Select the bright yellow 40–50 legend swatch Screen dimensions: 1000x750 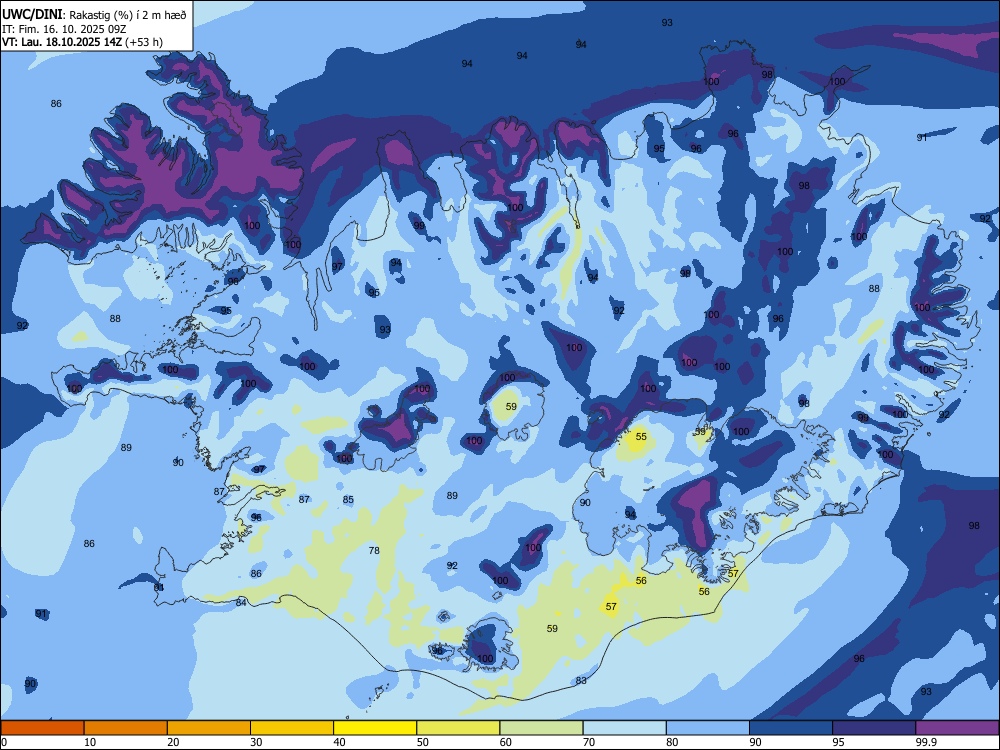(x=375, y=728)
